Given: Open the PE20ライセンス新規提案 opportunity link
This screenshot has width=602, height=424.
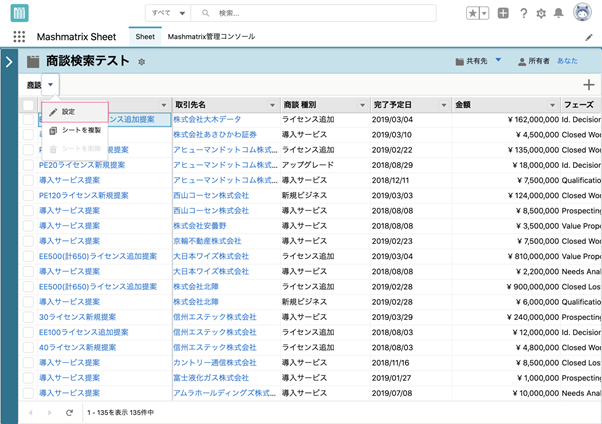Looking at the screenshot, I should click(82, 165).
